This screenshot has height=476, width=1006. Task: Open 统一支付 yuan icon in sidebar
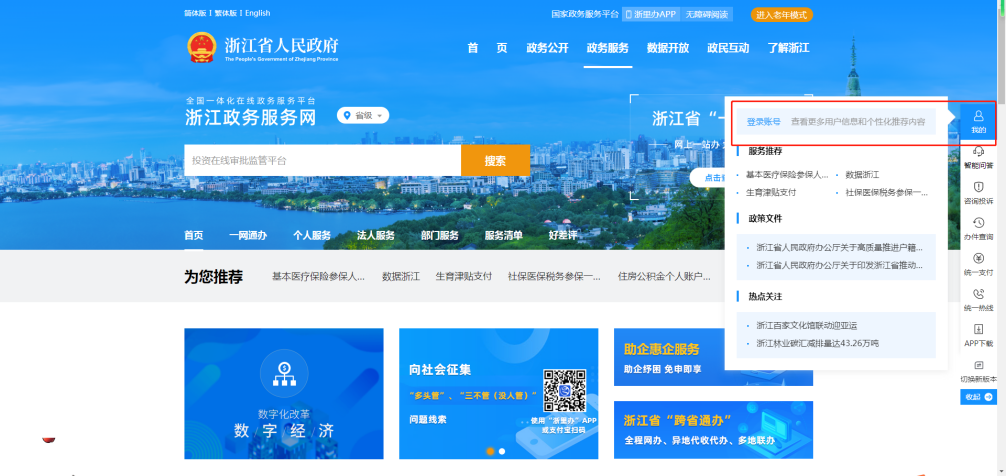click(978, 263)
